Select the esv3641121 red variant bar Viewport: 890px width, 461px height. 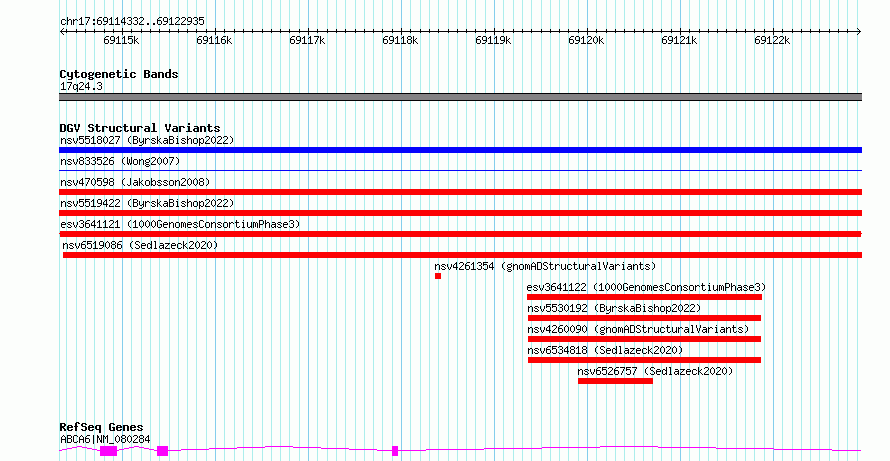pyautogui.click(x=460, y=234)
